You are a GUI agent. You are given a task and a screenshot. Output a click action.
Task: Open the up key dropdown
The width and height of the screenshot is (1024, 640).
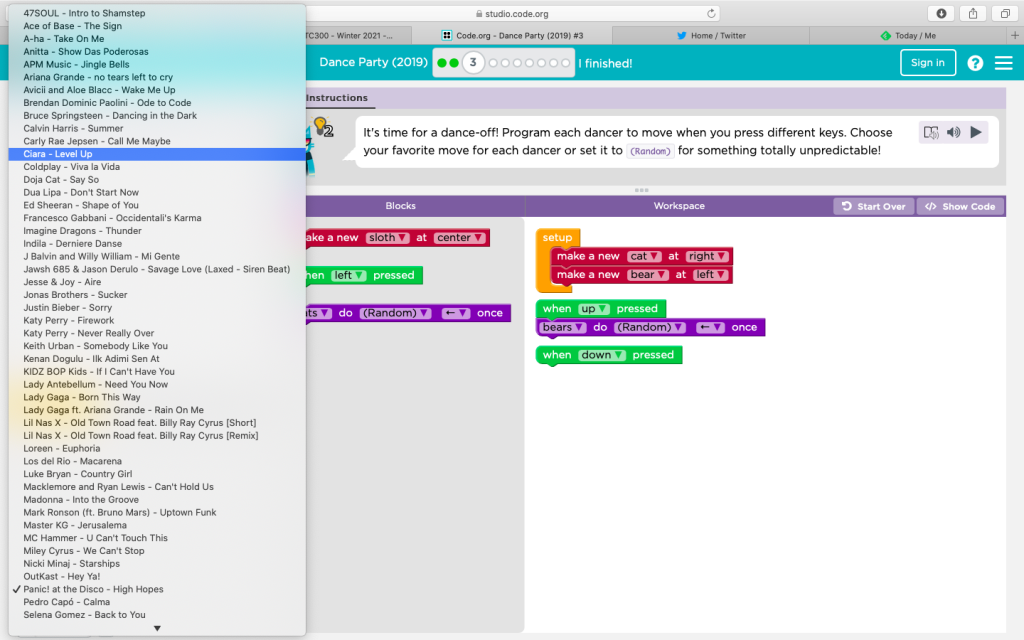594,308
